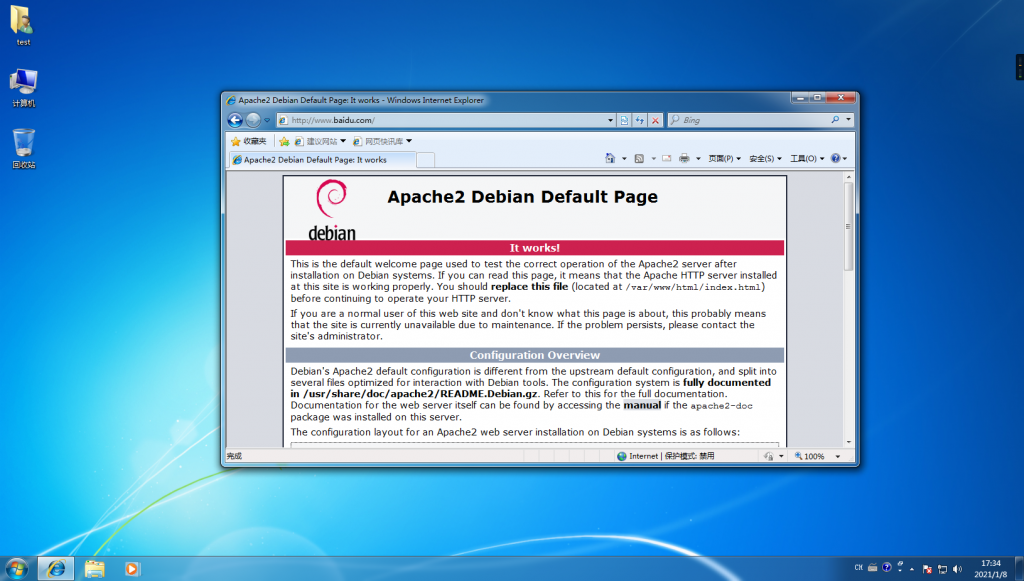Open the Favorites (收藏夹) button
The height and width of the screenshot is (581, 1024).
pos(249,141)
